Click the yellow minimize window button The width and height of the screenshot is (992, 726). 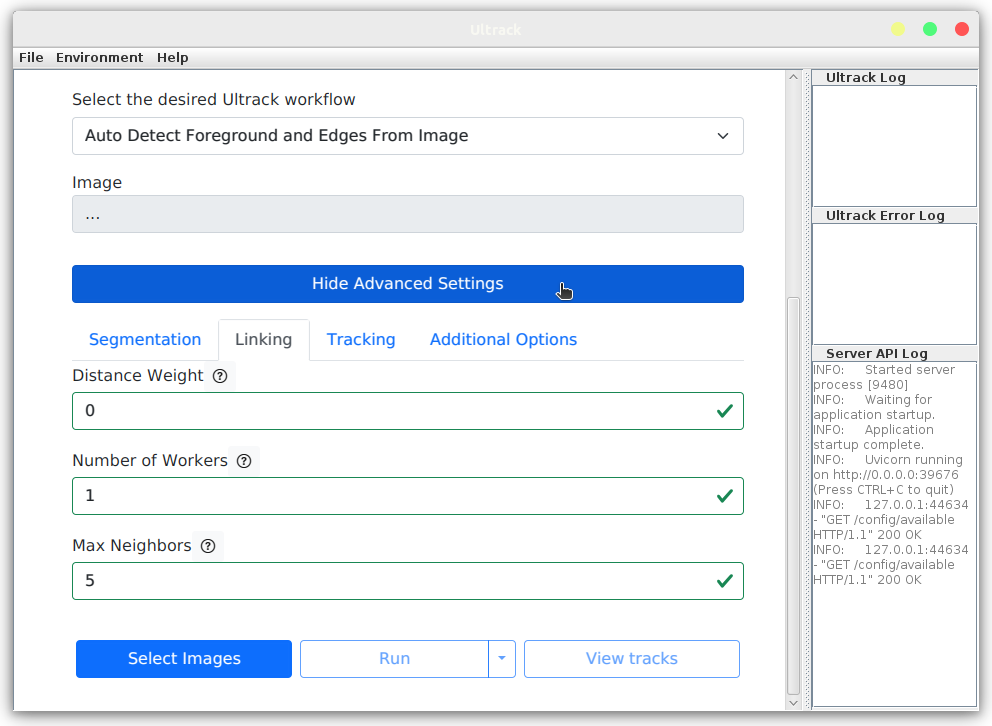point(898,29)
